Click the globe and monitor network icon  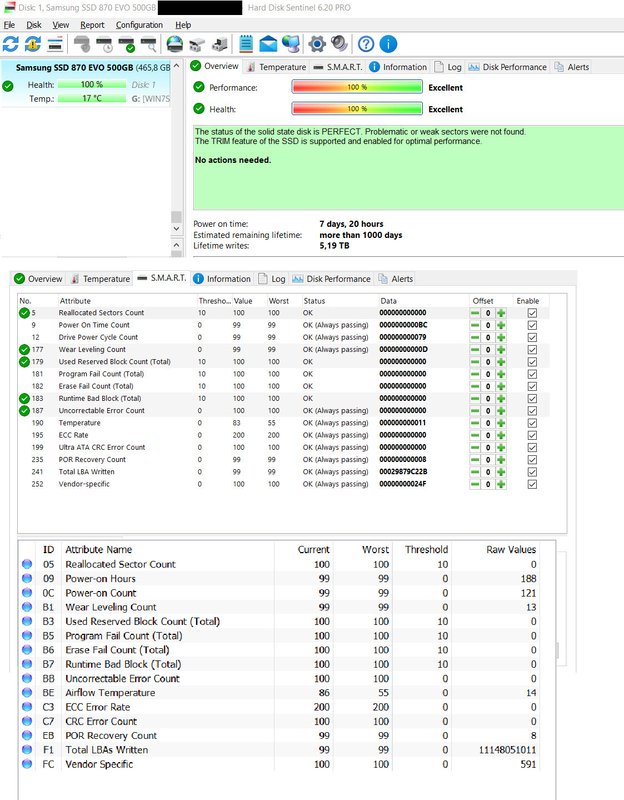[x=290, y=44]
